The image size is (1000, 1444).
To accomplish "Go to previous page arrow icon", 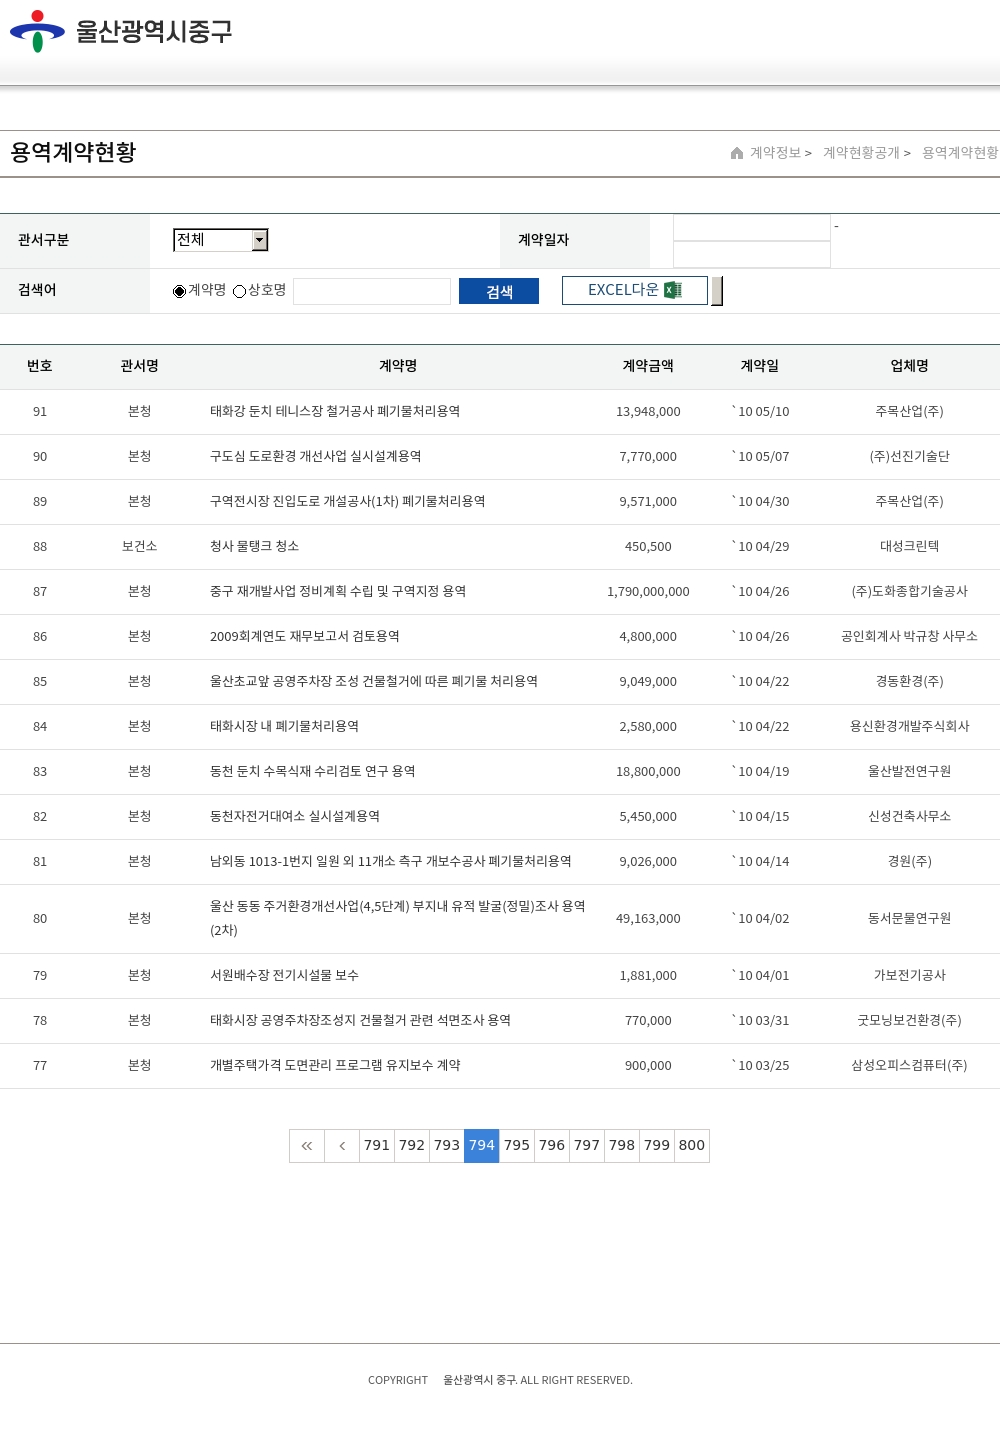I will (342, 1146).
